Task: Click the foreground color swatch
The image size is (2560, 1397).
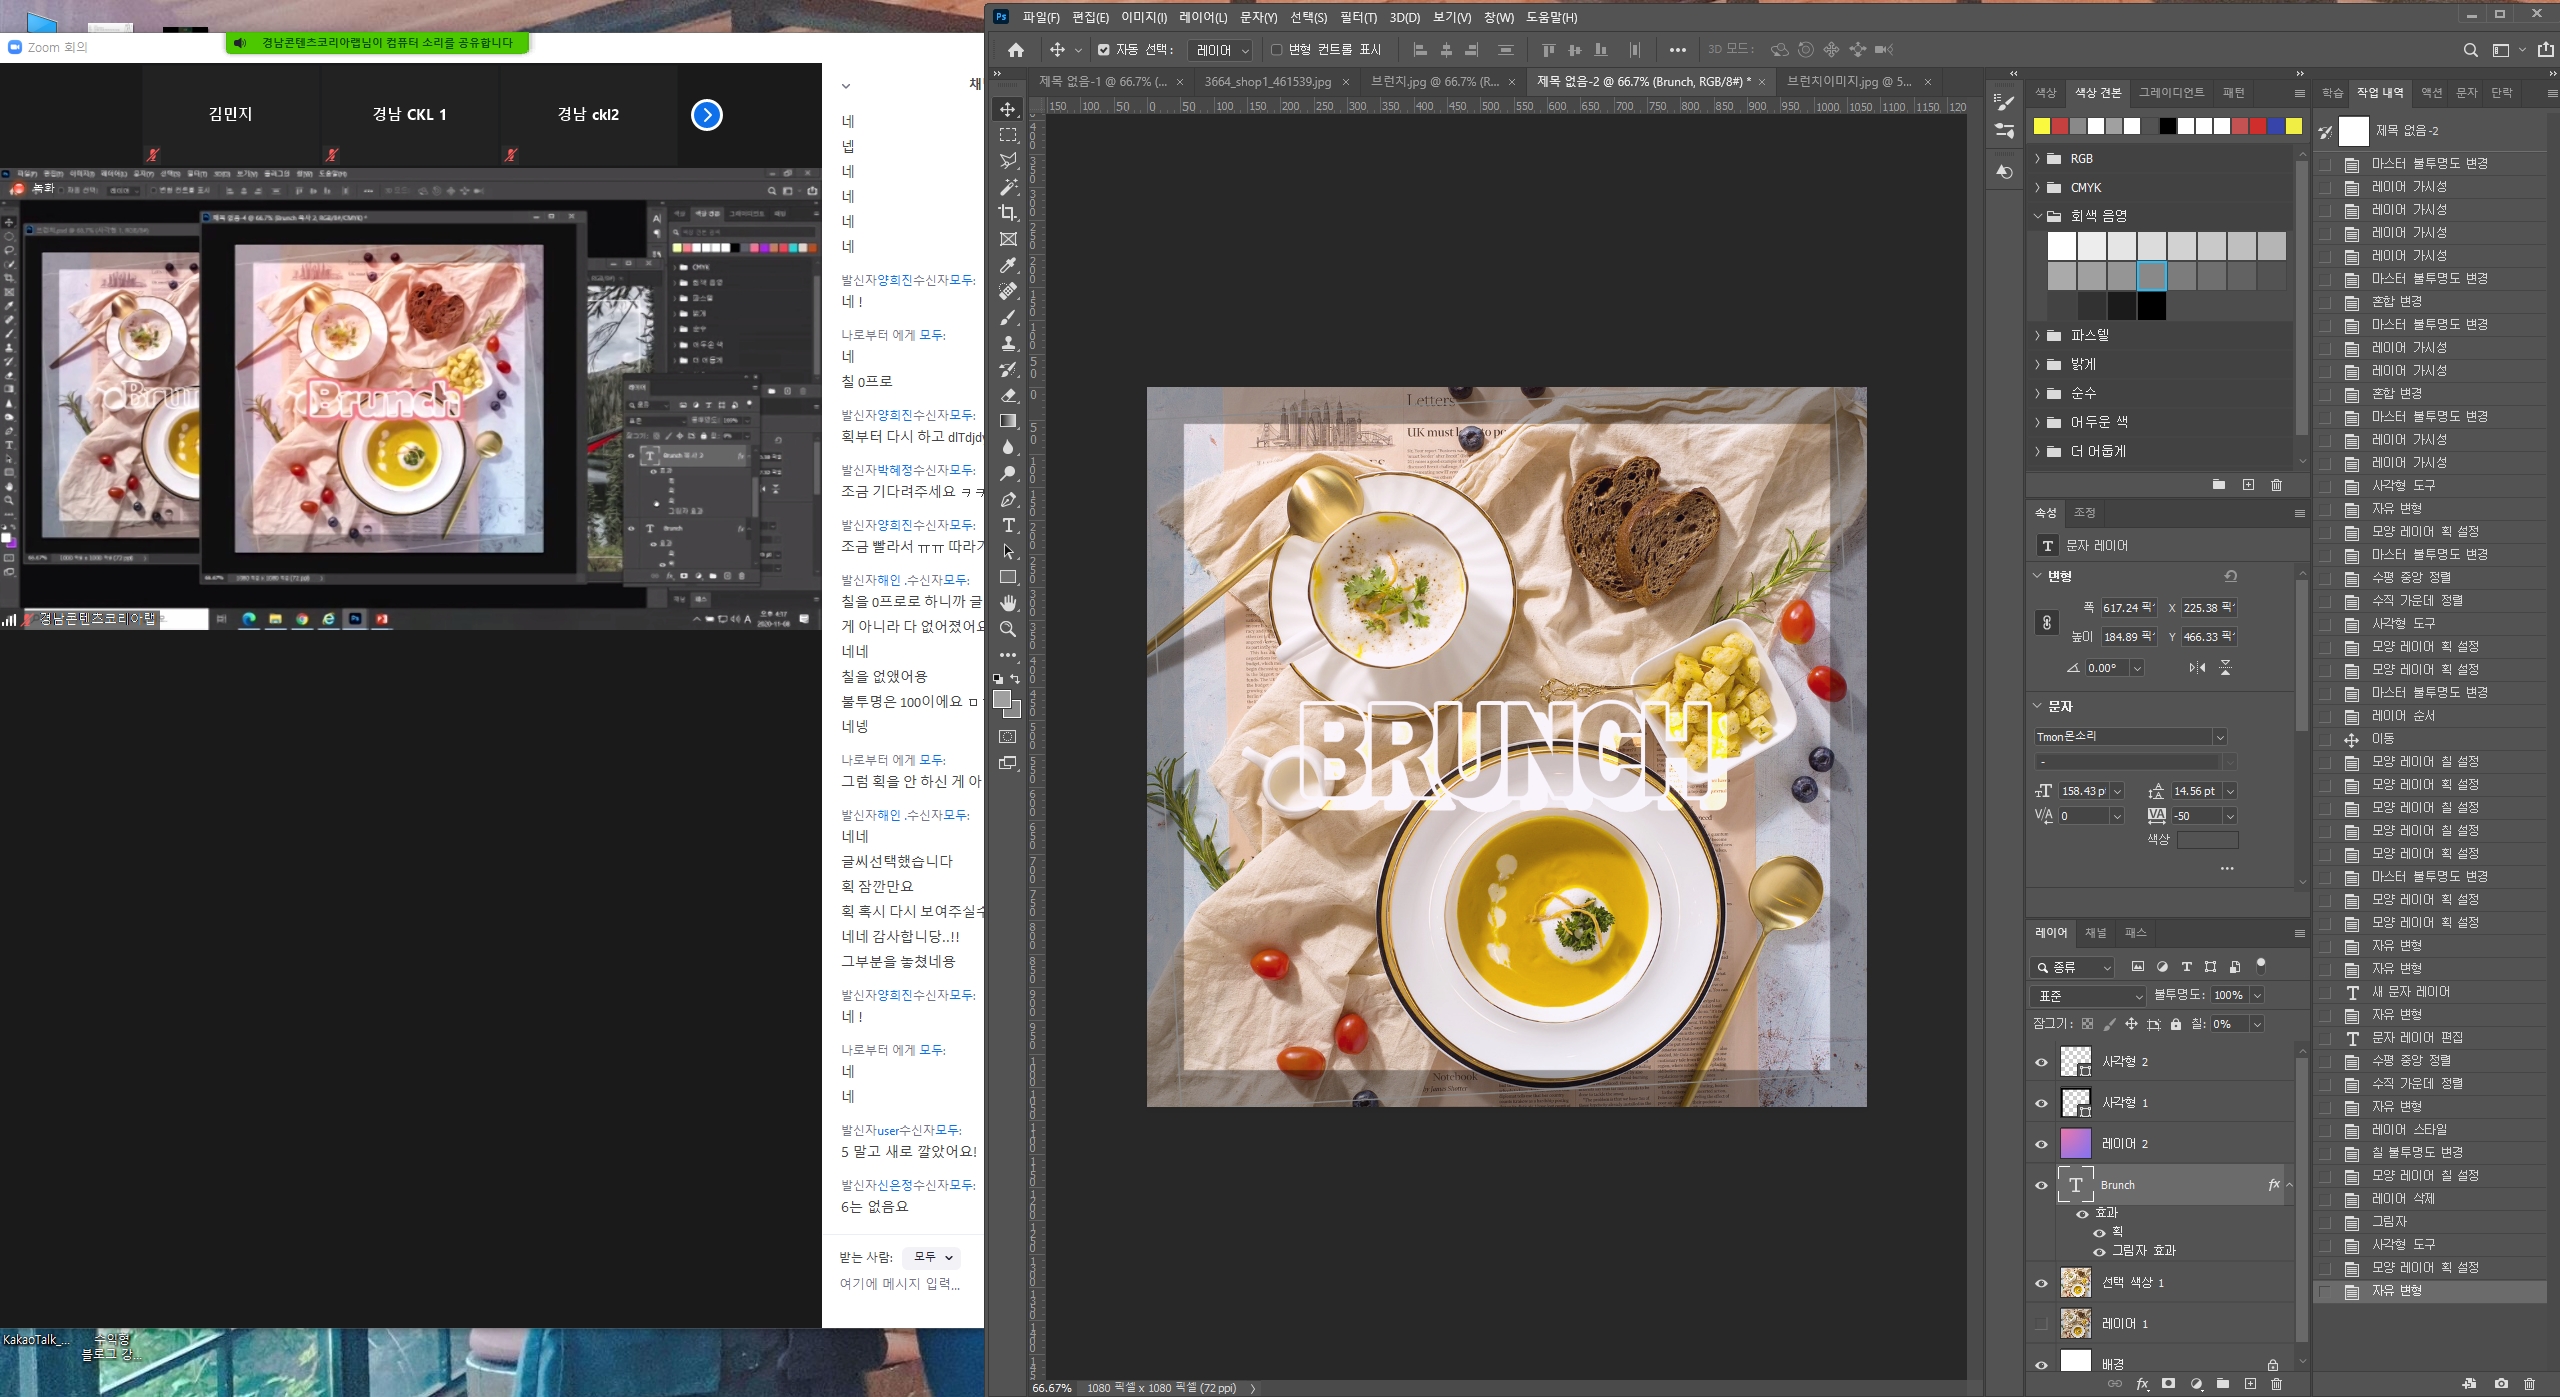Action: (1002, 700)
